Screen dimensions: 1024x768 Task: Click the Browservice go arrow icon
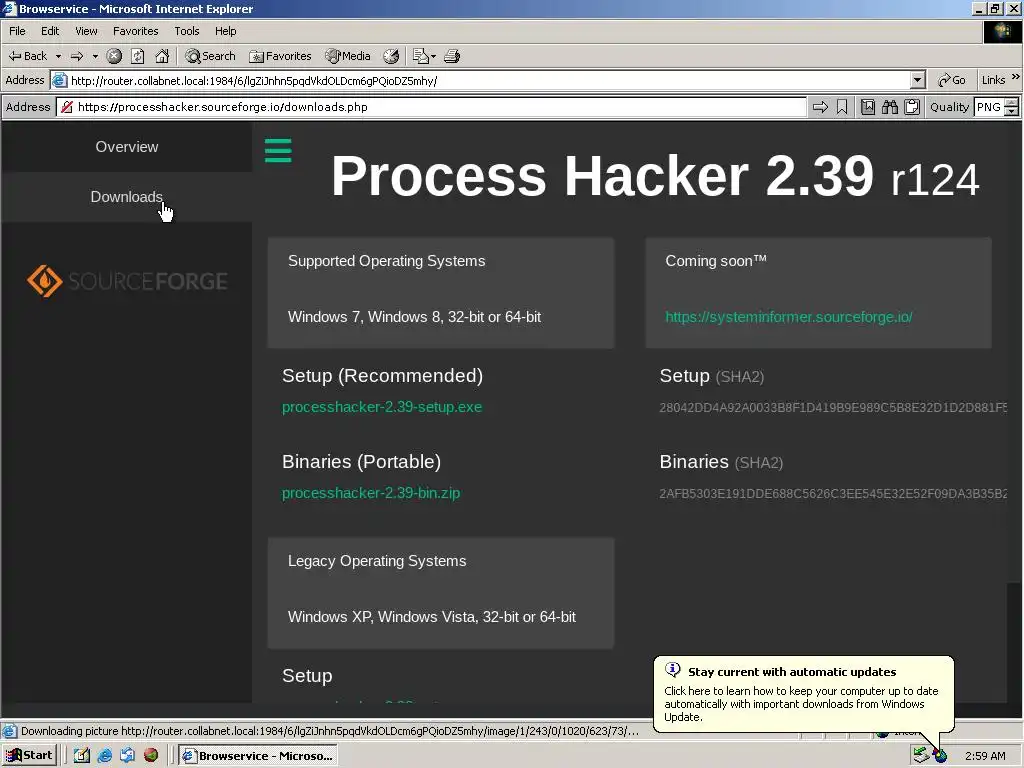[x=820, y=107]
